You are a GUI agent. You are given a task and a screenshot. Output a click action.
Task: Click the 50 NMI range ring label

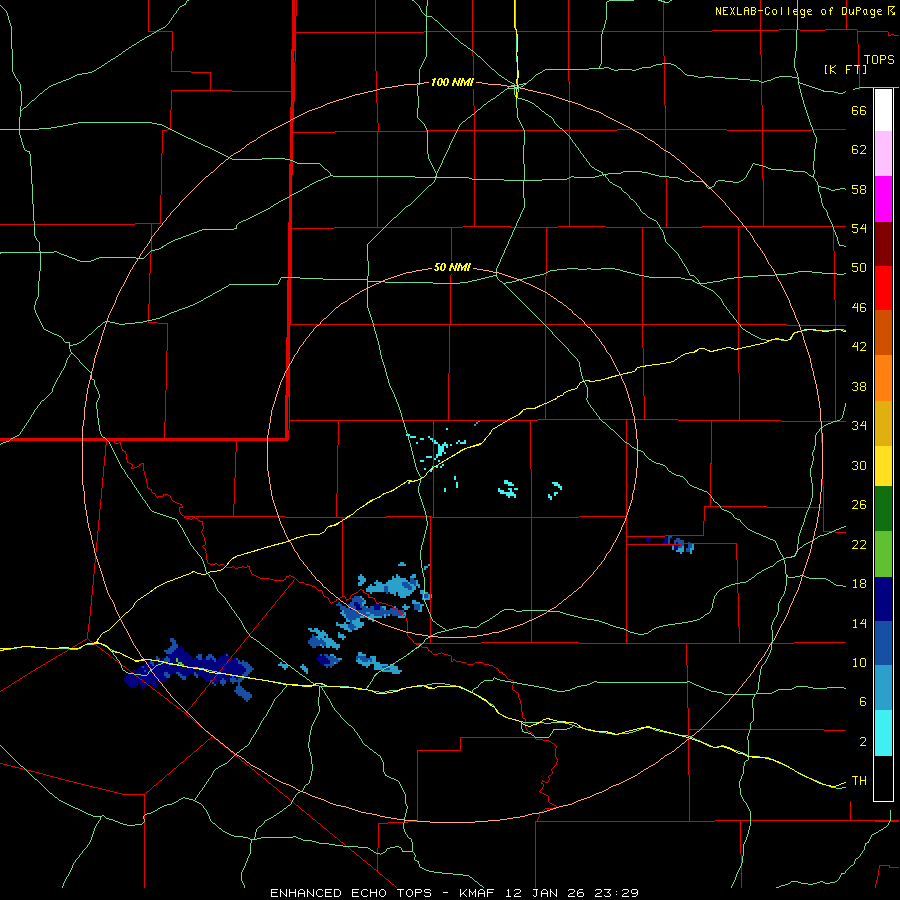click(452, 267)
